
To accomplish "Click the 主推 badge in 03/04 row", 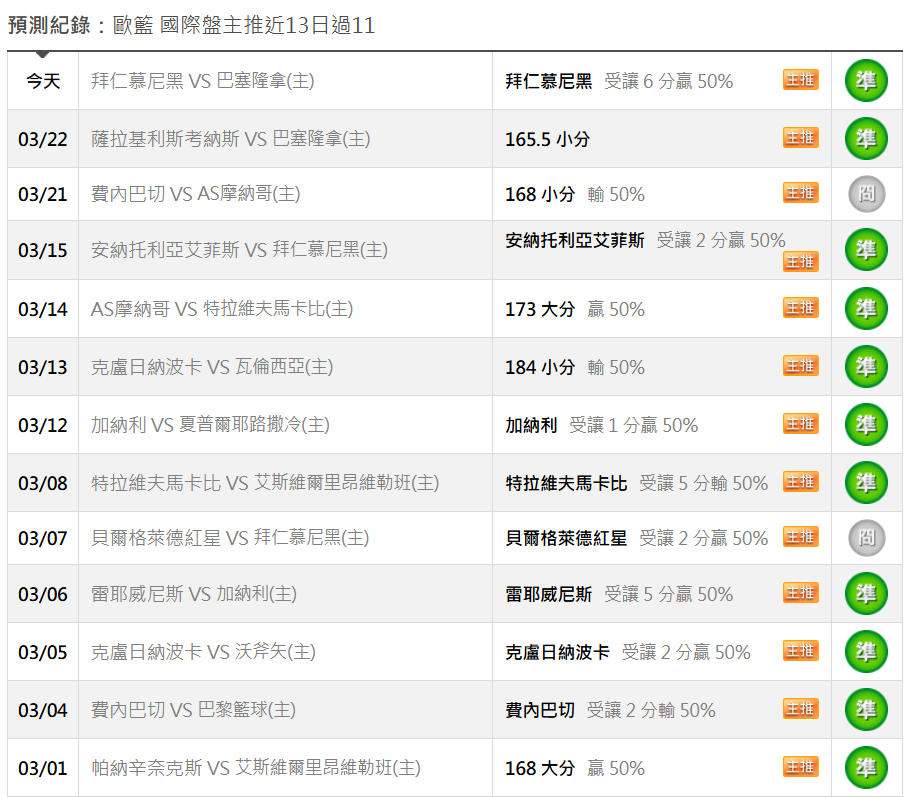I will pyautogui.click(x=801, y=708).
